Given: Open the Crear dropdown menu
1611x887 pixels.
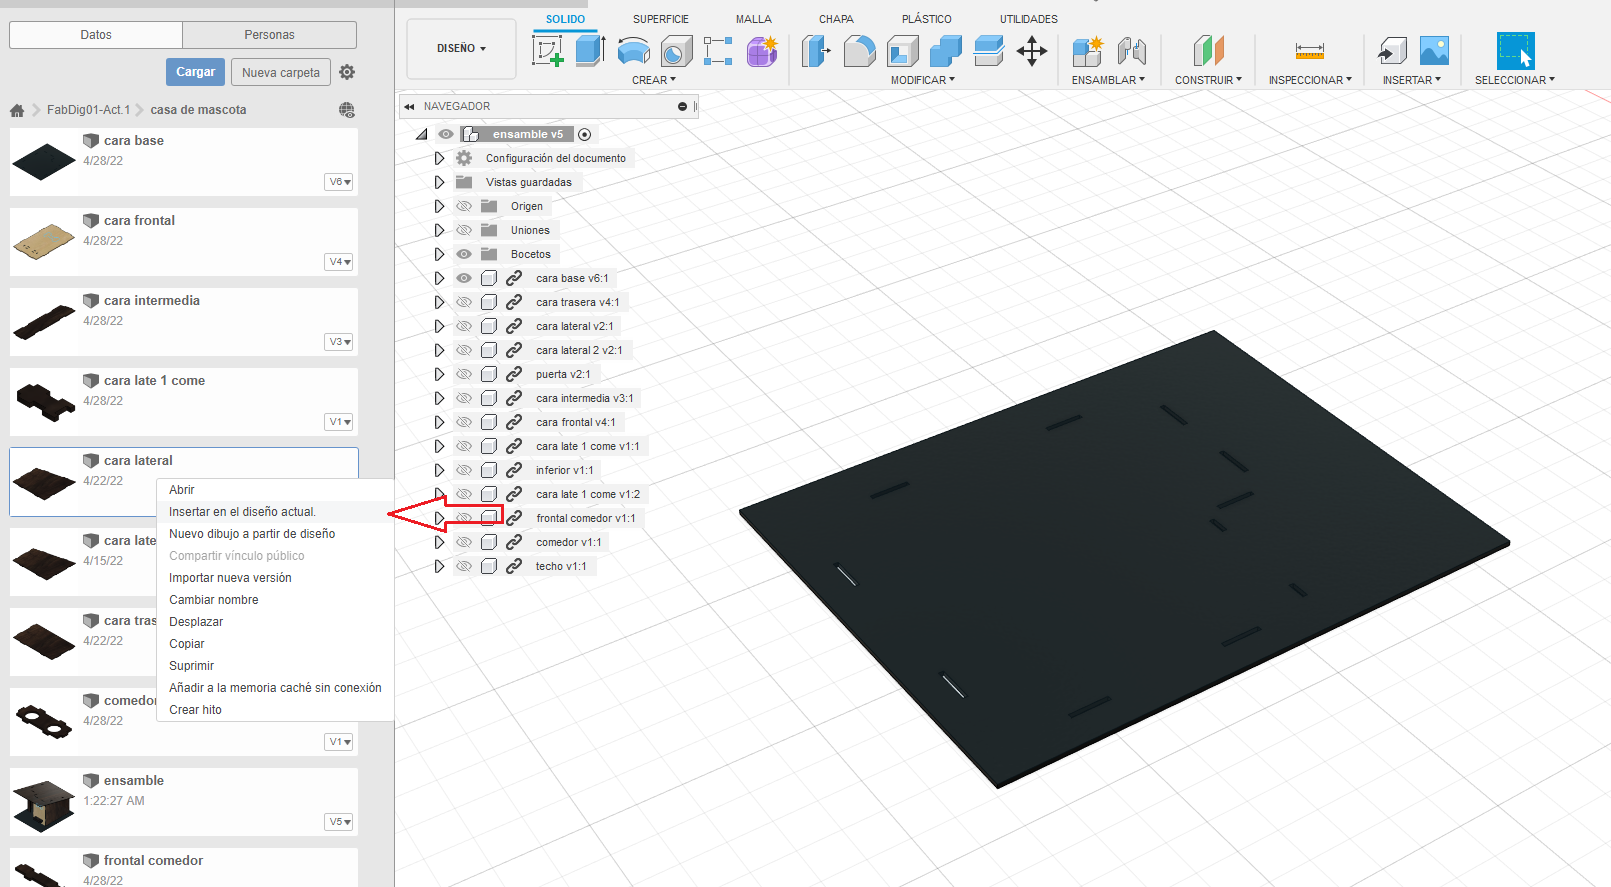Looking at the screenshot, I should [654, 80].
